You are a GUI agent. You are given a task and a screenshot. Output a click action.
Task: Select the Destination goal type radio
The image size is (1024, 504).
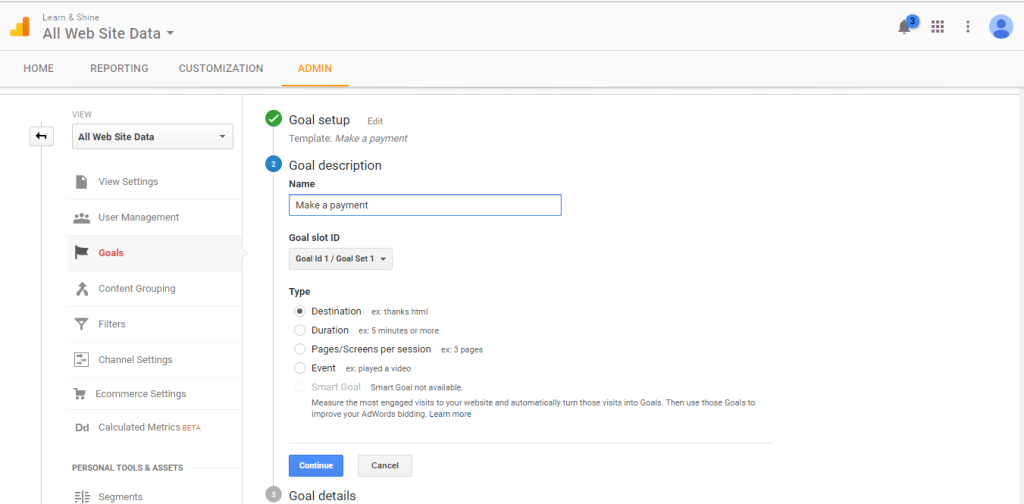click(300, 311)
